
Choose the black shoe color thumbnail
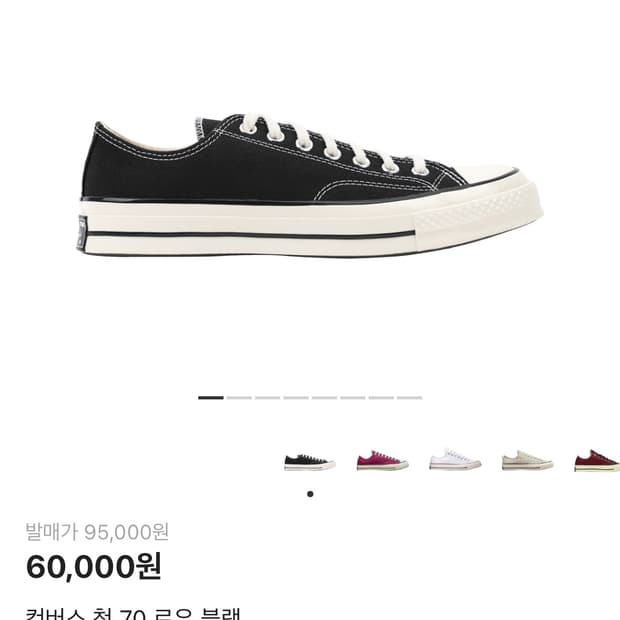(310, 462)
